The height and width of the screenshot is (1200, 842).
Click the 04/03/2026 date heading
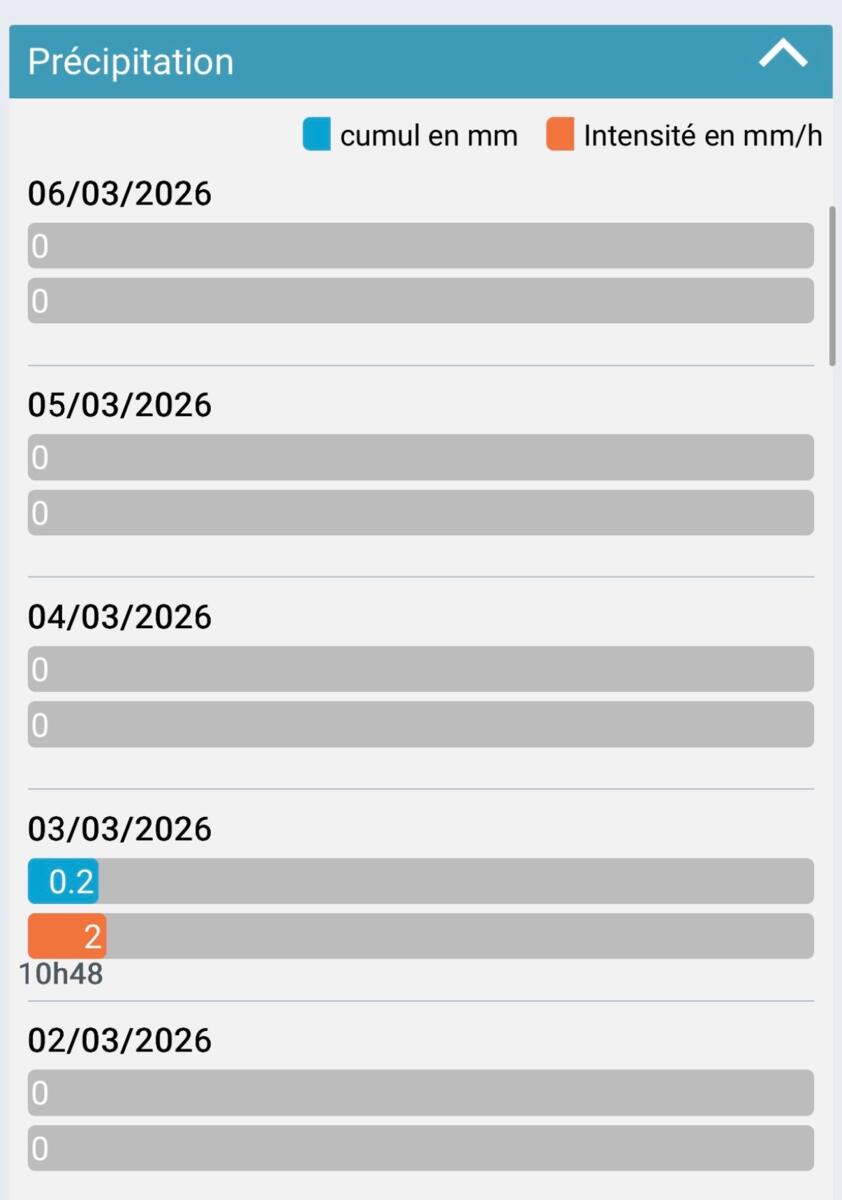point(120,617)
